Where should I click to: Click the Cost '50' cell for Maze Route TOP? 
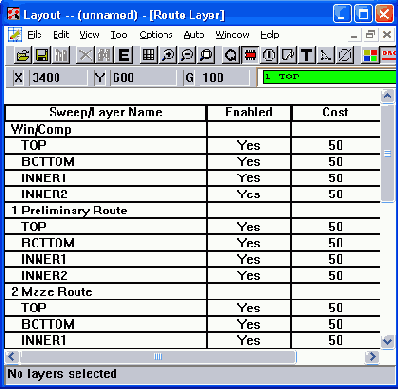pos(335,308)
